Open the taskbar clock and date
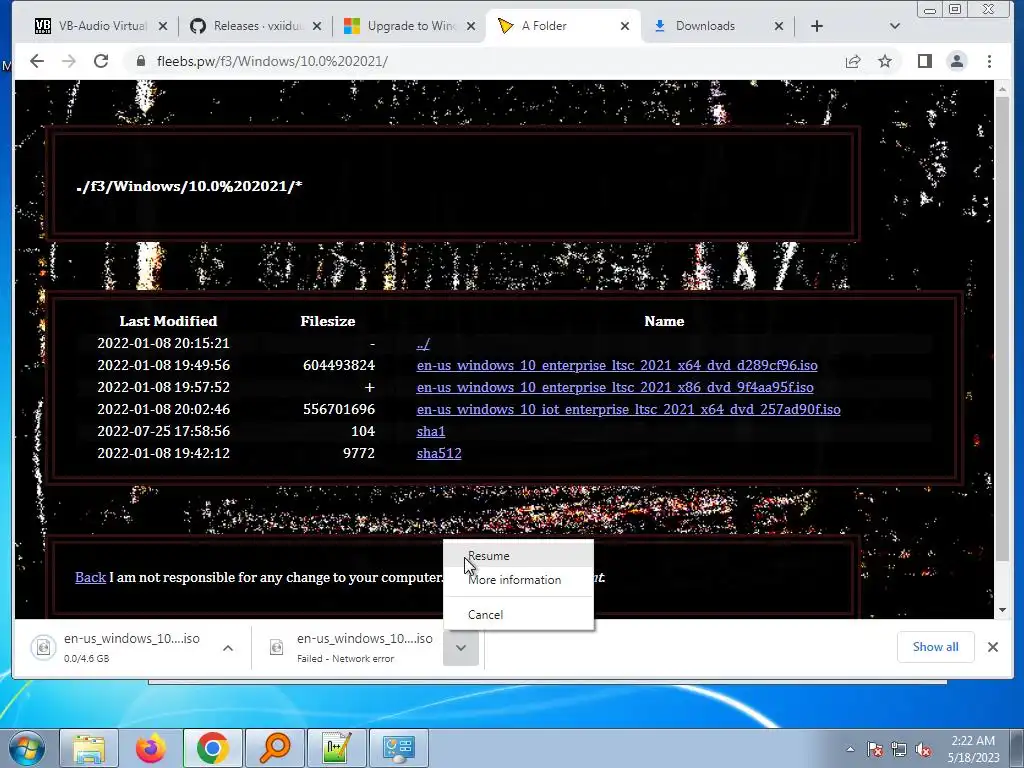This screenshot has height=768, width=1024. tap(973, 749)
